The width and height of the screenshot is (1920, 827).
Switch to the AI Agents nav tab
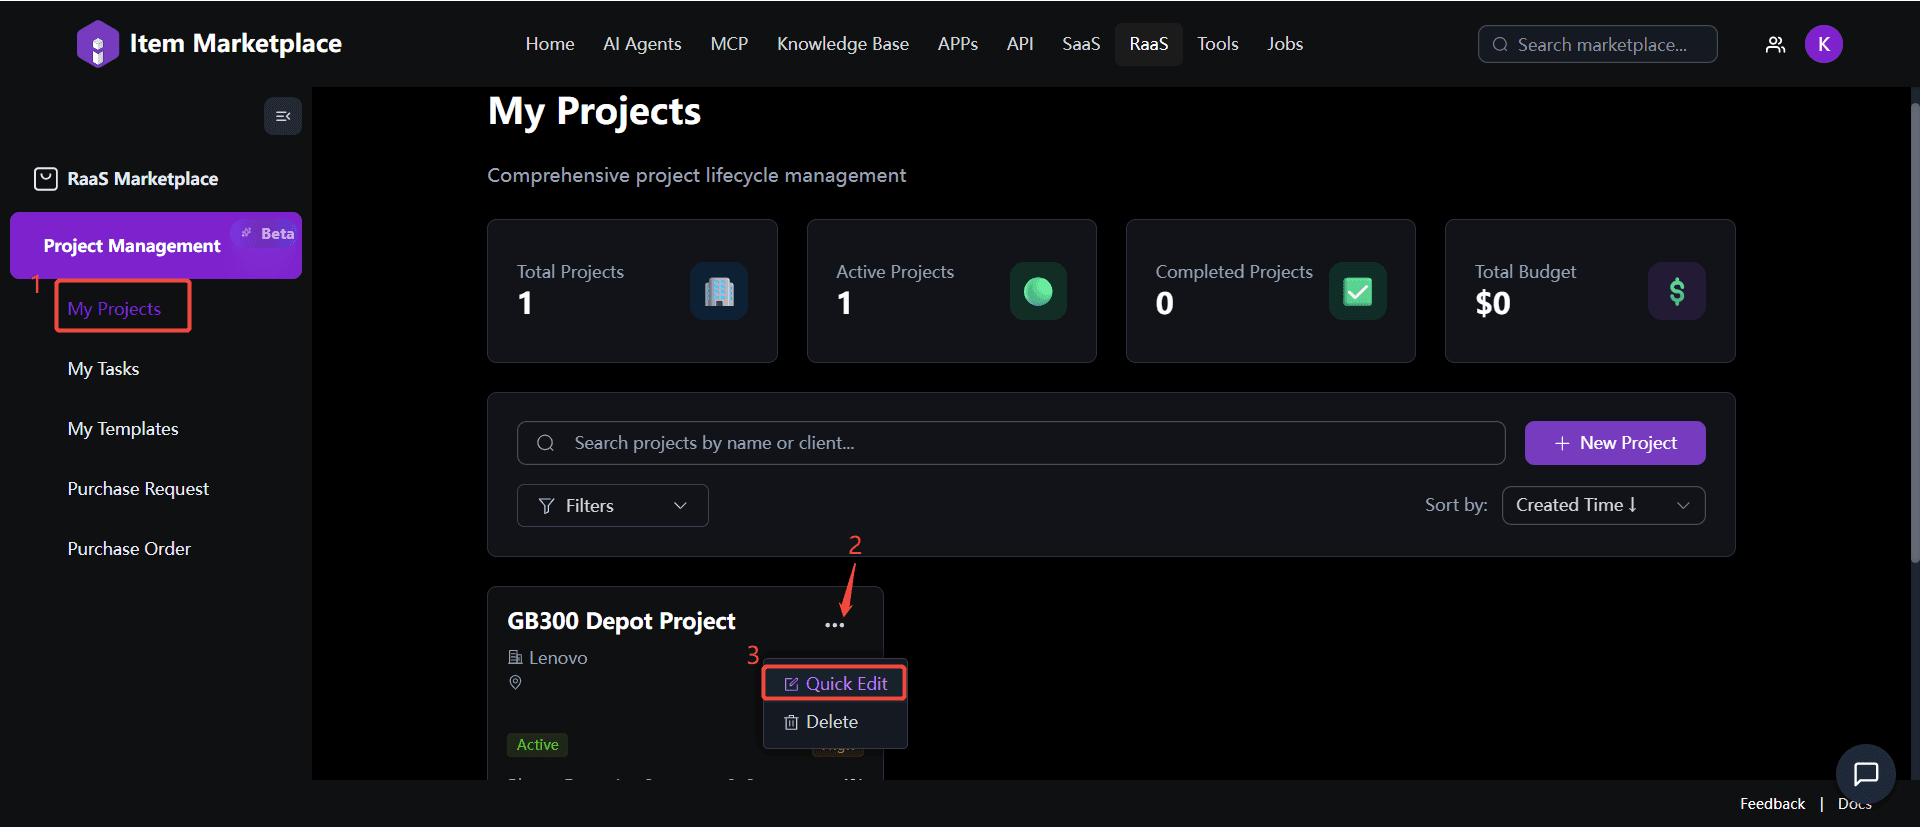coord(642,44)
